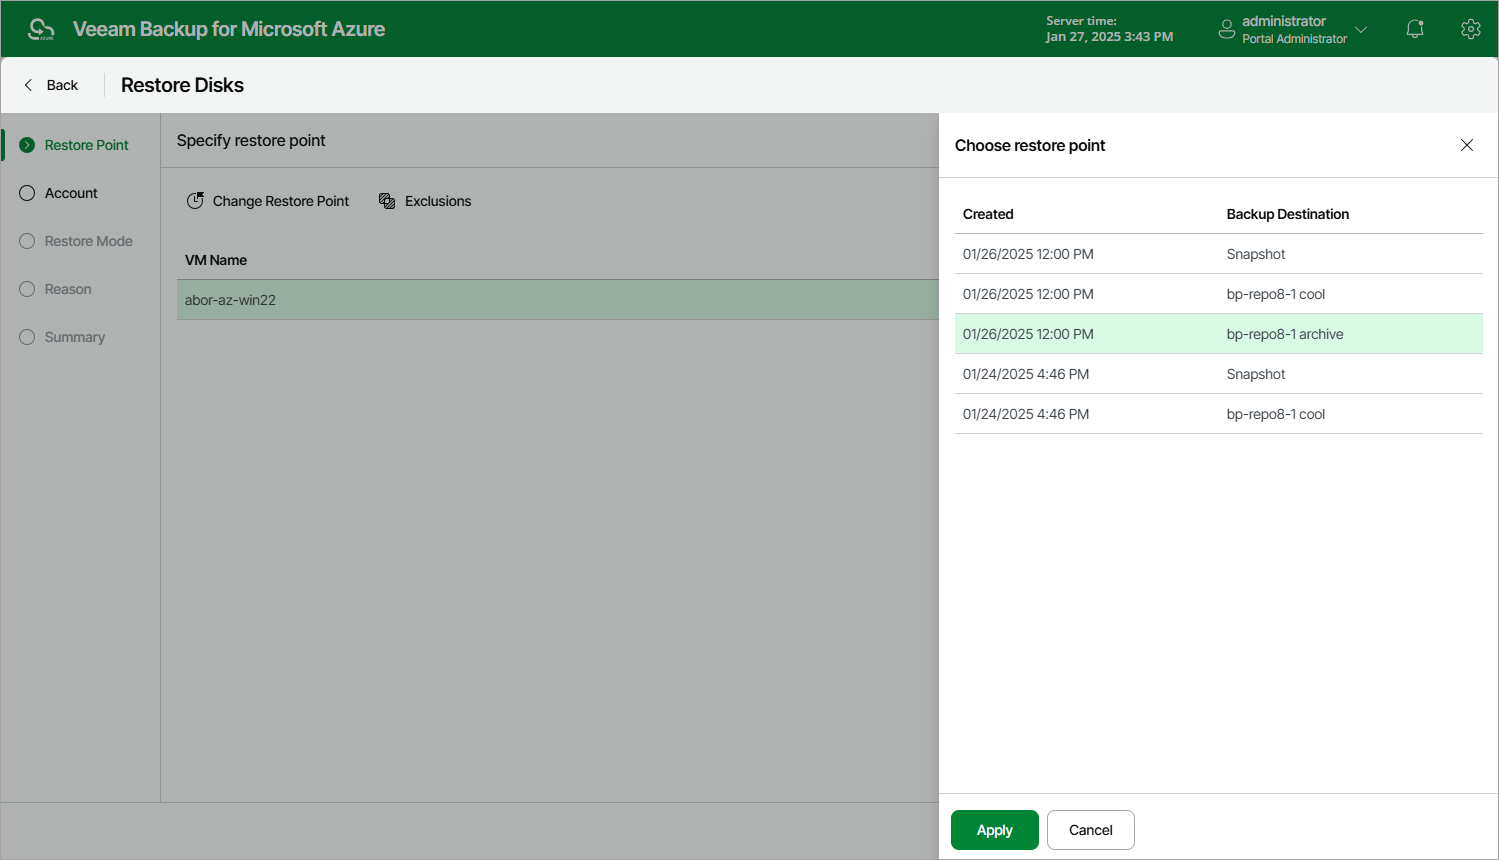The image size is (1499, 860).
Task: Click the Change Restore Point label
Action: tap(281, 201)
